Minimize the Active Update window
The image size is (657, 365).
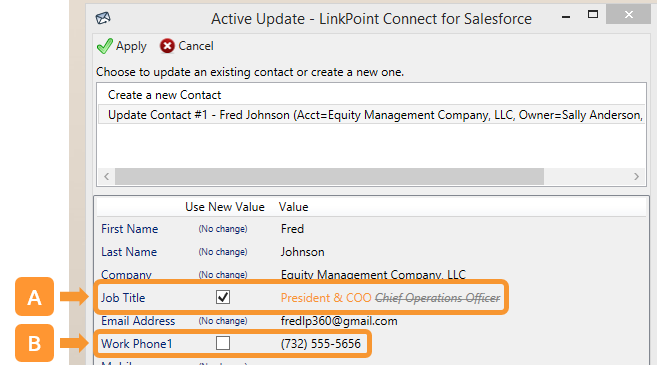click(566, 16)
